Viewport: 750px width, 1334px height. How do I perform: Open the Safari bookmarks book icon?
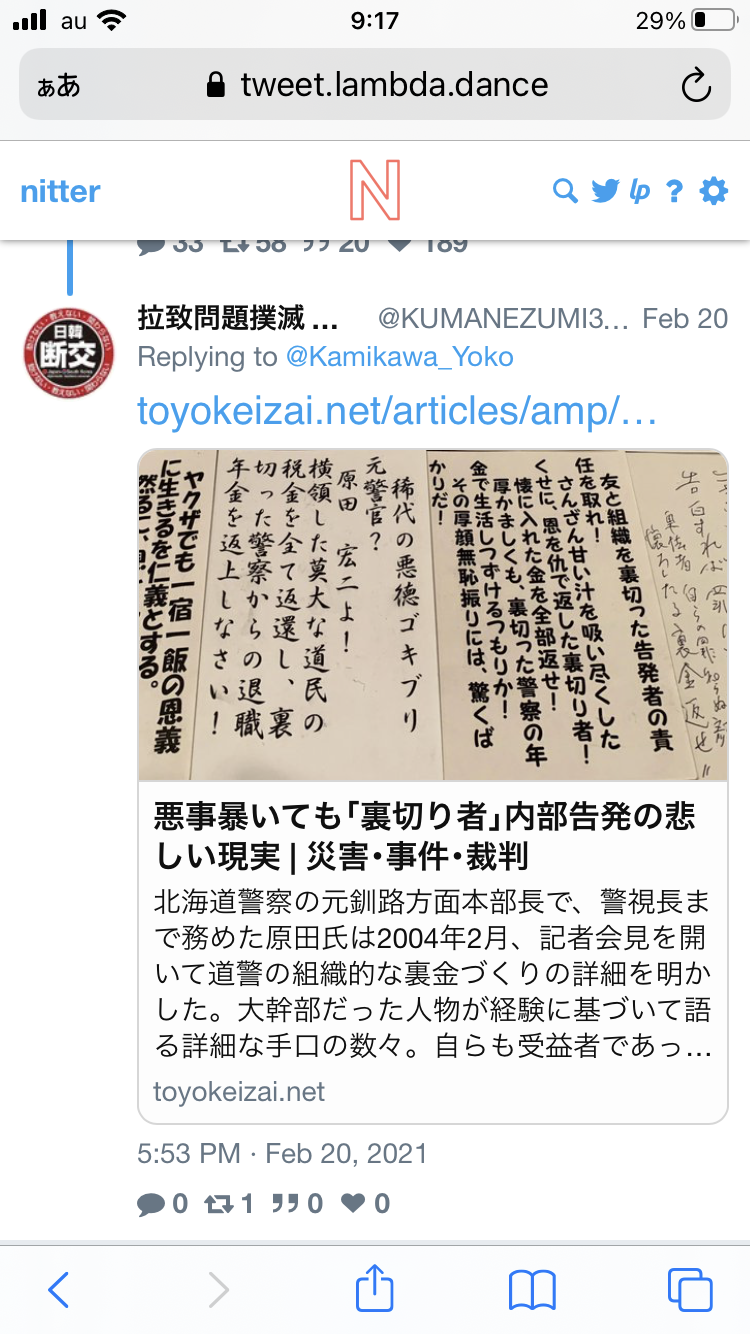click(532, 1291)
